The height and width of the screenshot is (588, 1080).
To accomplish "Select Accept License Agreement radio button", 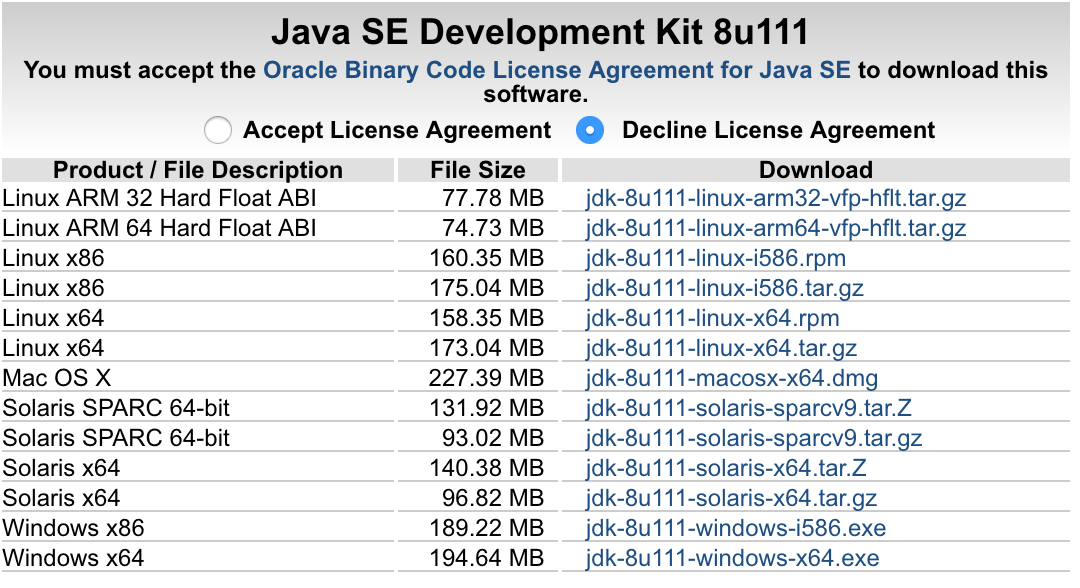I will pos(217,131).
